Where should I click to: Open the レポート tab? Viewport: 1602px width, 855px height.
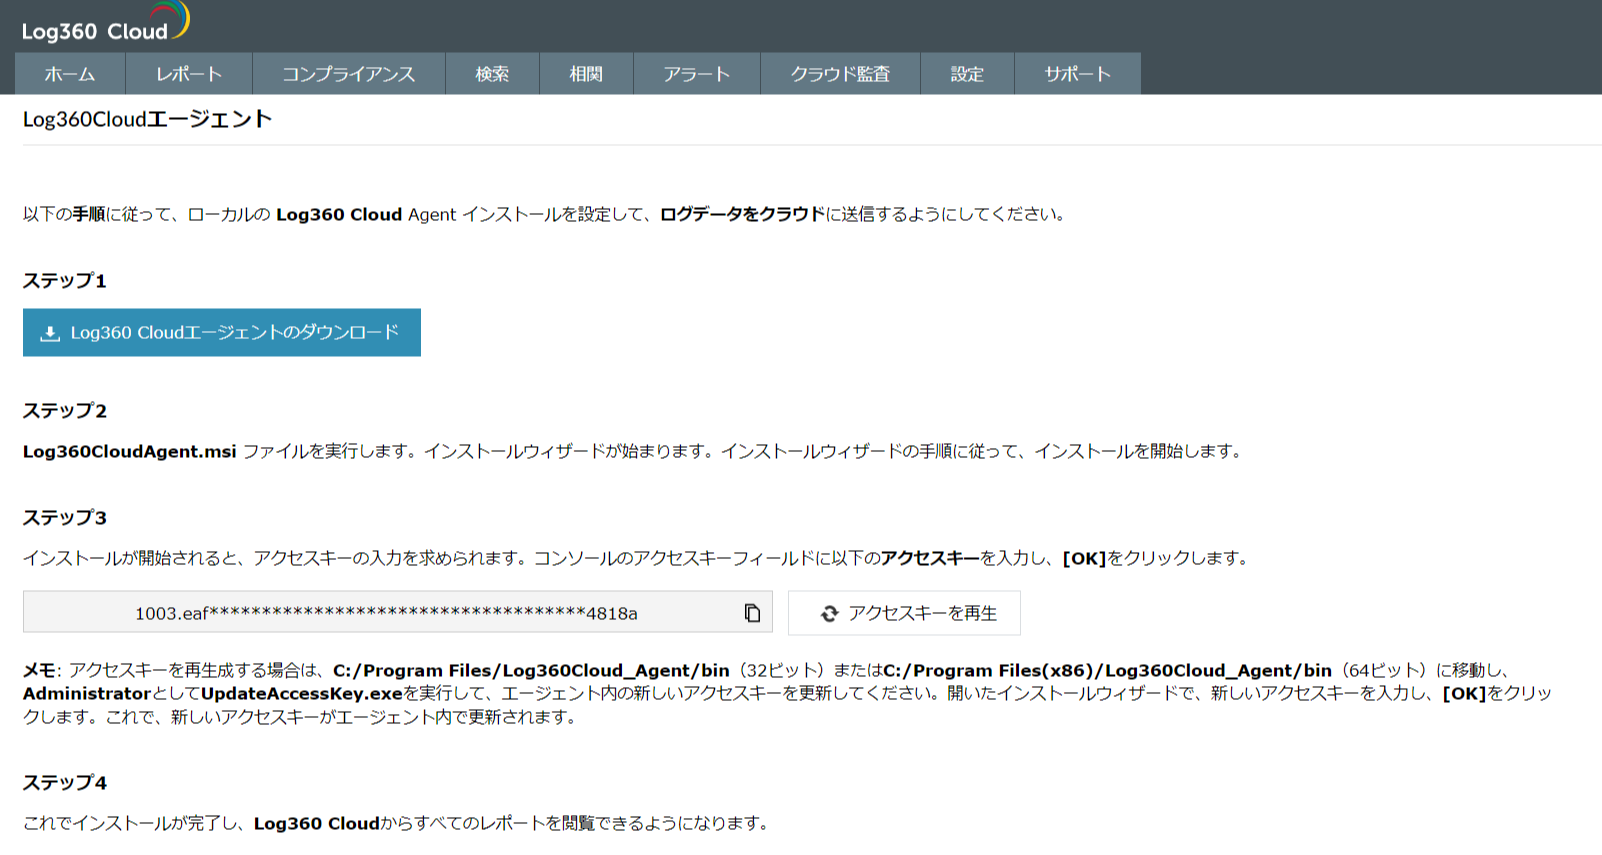point(189,74)
